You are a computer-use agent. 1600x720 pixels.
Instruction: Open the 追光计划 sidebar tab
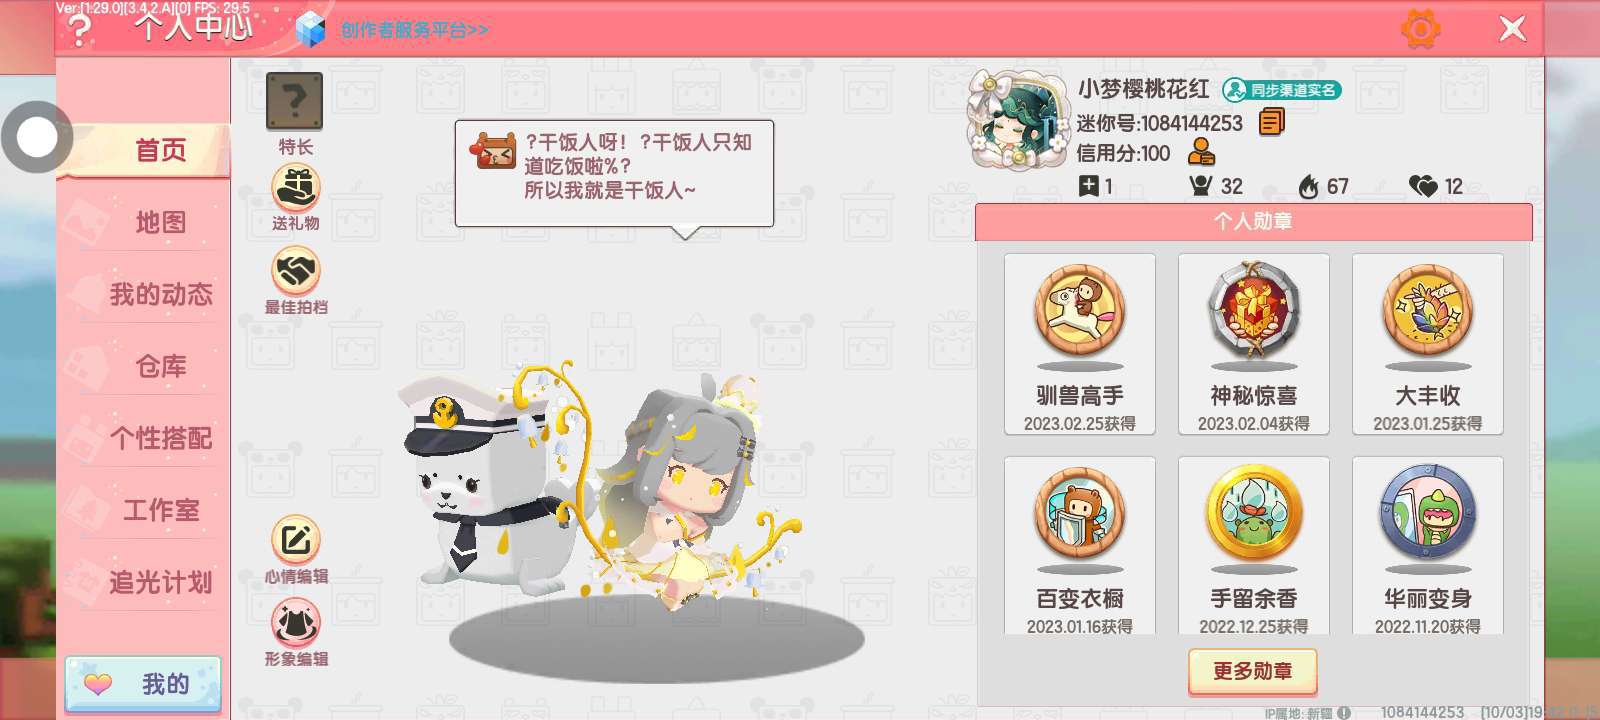(x=160, y=582)
